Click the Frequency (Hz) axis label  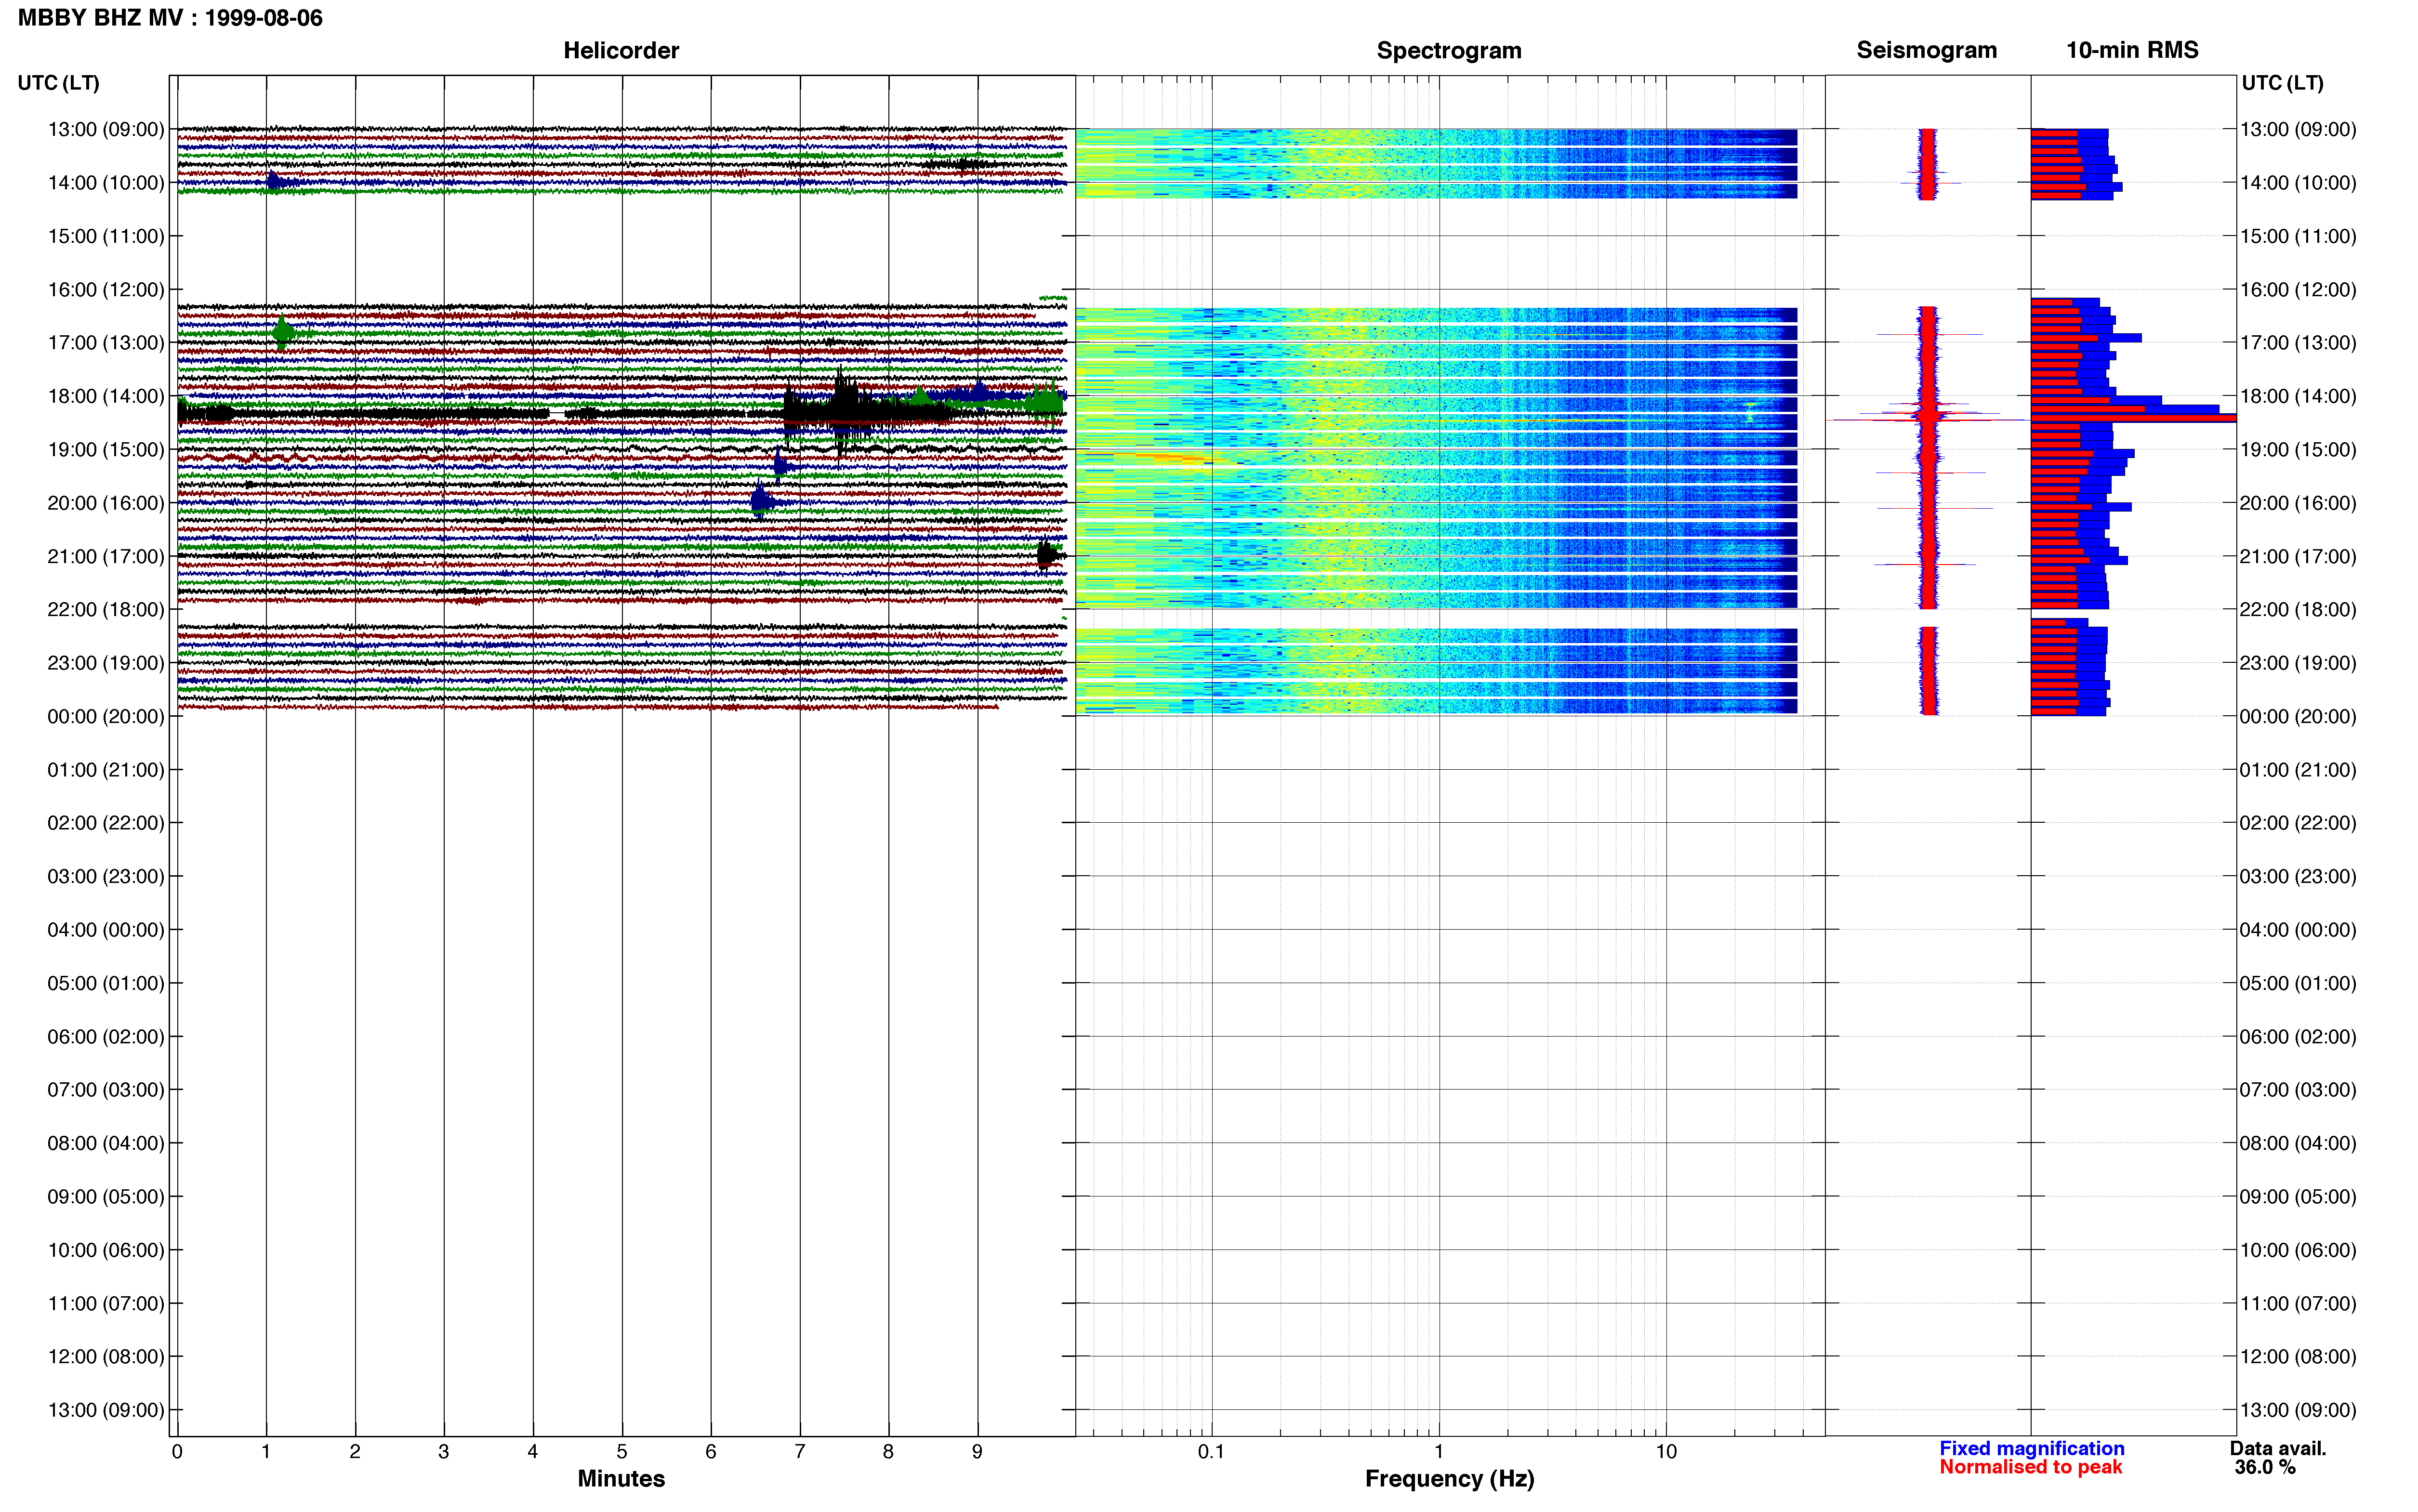pos(1449,1478)
